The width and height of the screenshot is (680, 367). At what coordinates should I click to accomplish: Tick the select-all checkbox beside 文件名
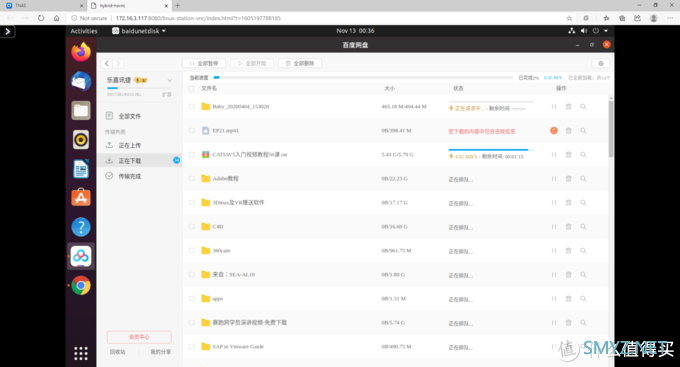191,88
